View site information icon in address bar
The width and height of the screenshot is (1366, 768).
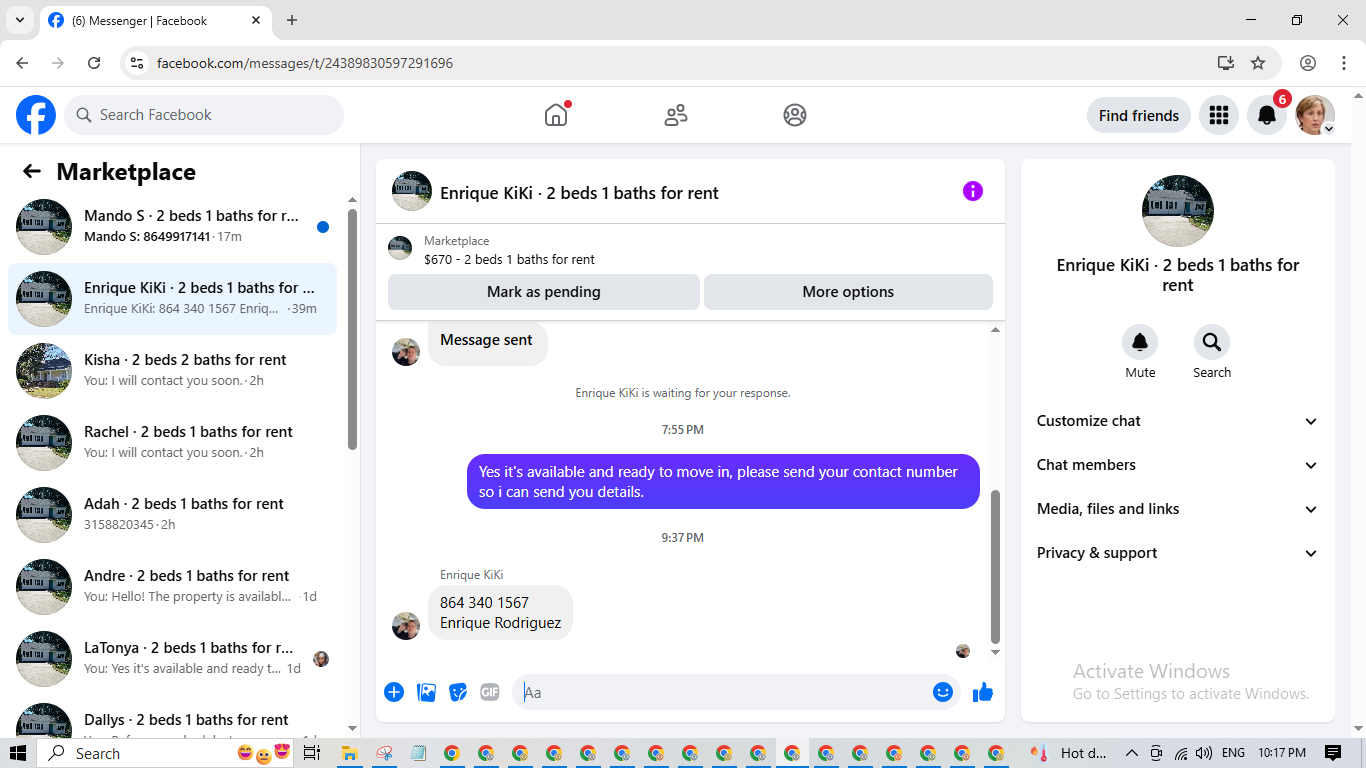[x=138, y=63]
